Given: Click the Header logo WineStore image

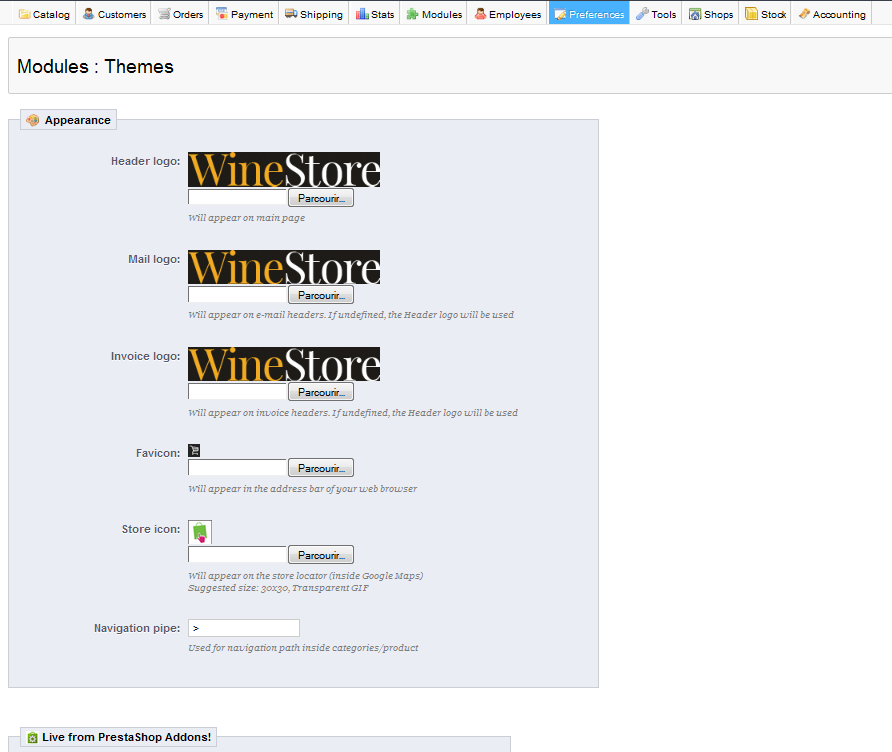Looking at the screenshot, I should point(284,170).
